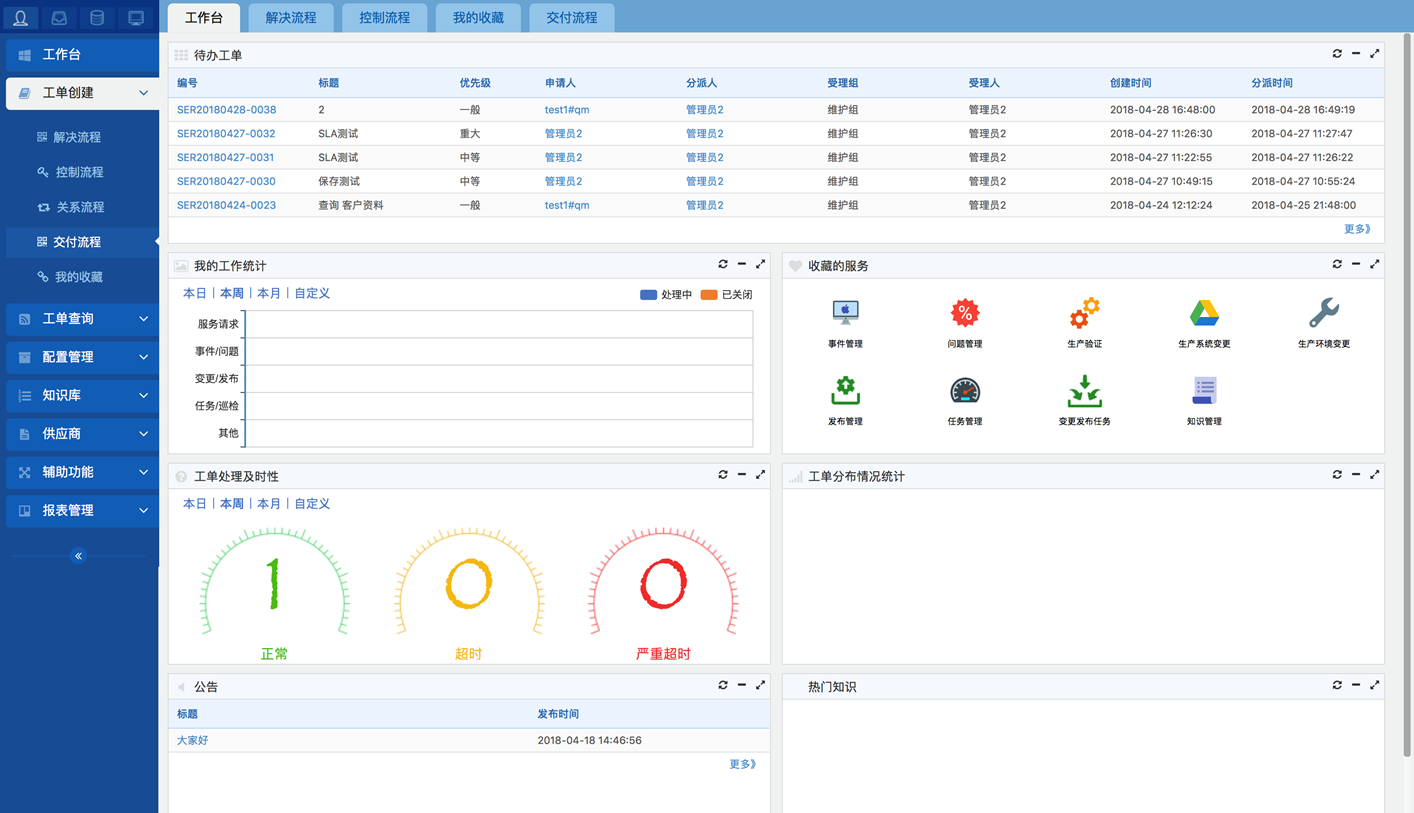Viewport: 1414px width, 813px height.
Task: Click the 任务管理 gauge icon
Action: (x=964, y=391)
